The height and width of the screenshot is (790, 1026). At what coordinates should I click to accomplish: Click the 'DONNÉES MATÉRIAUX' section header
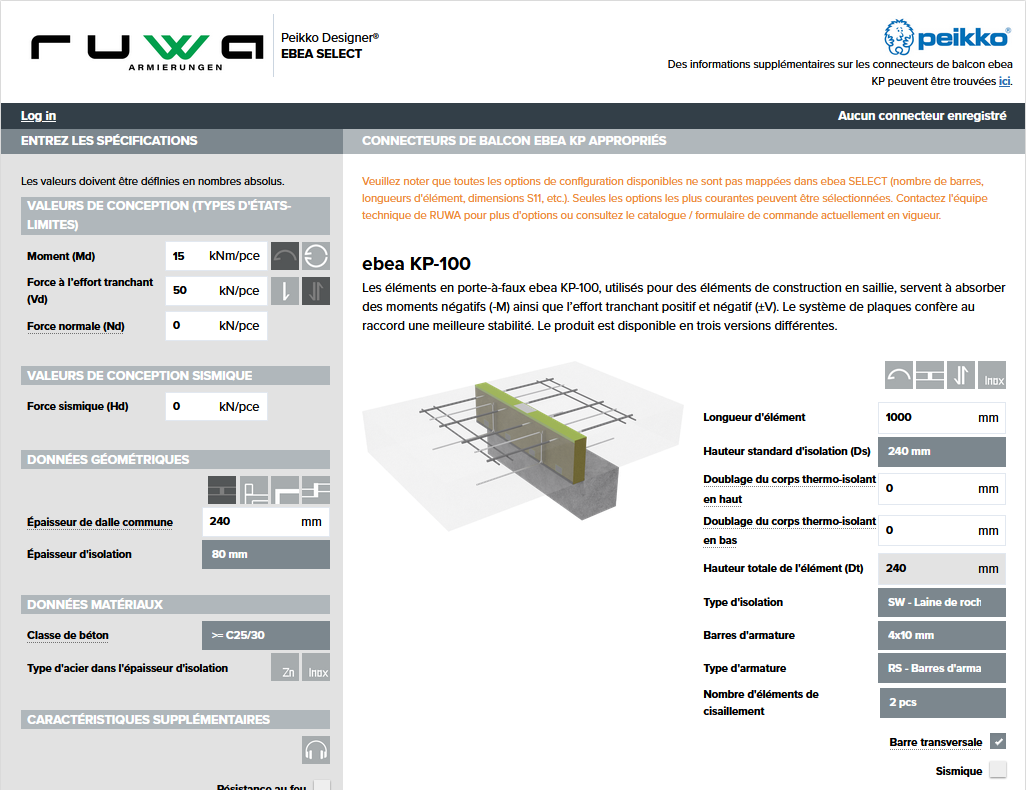coord(175,604)
